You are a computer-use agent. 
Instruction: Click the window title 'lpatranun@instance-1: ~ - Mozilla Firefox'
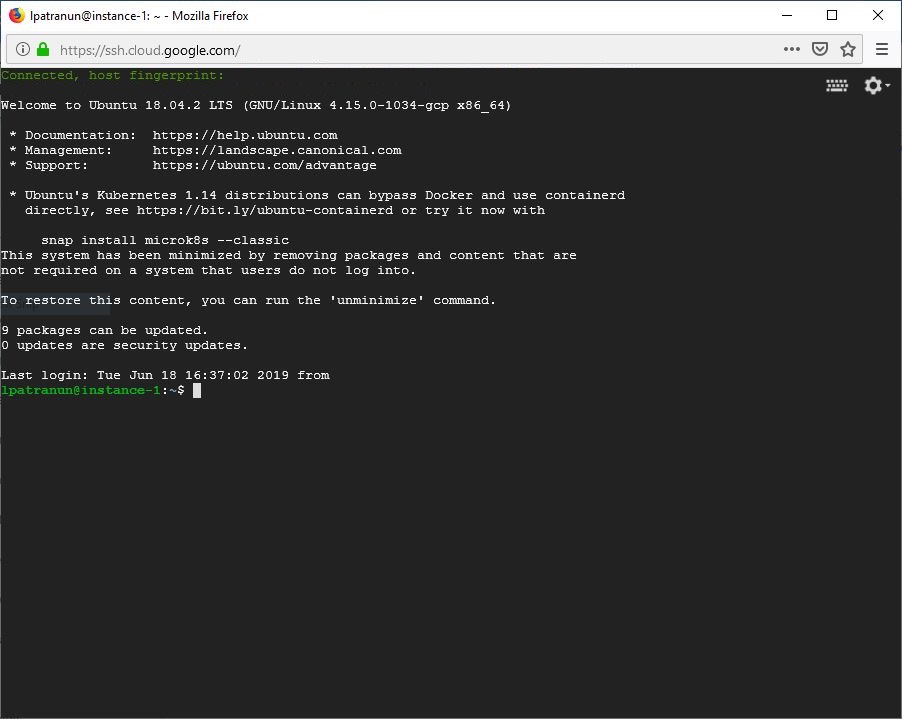point(139,16)
